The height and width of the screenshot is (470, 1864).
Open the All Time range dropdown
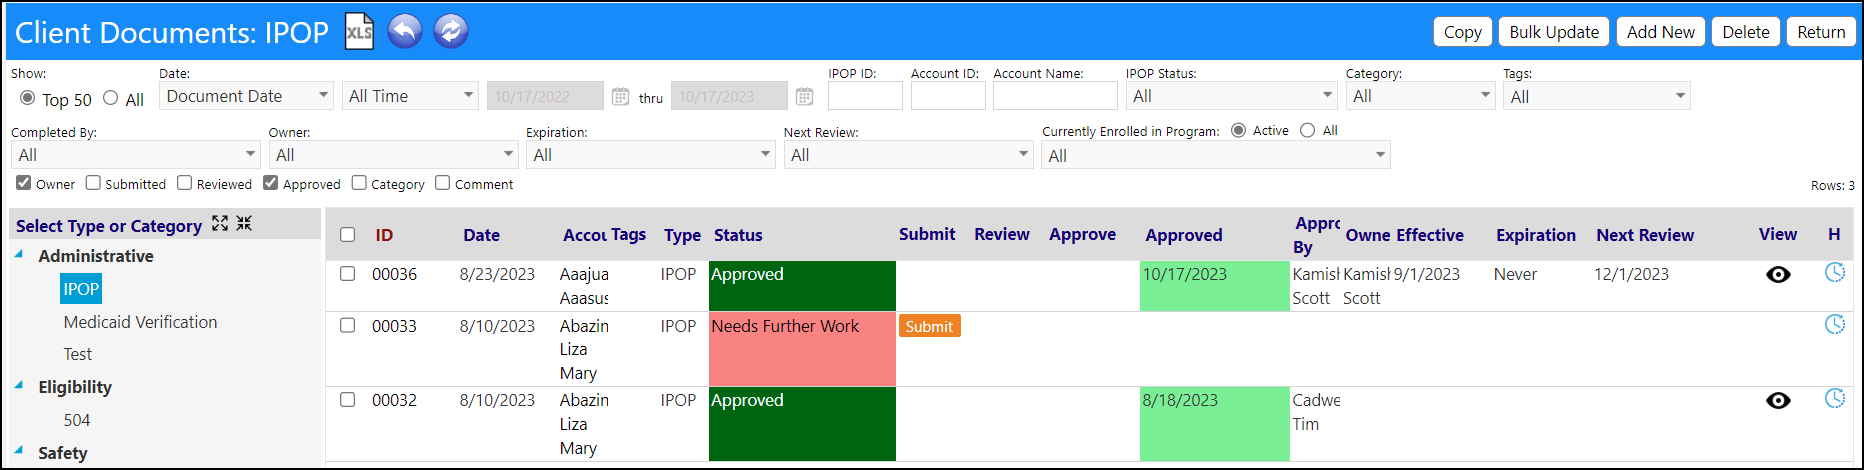point(410,96)
